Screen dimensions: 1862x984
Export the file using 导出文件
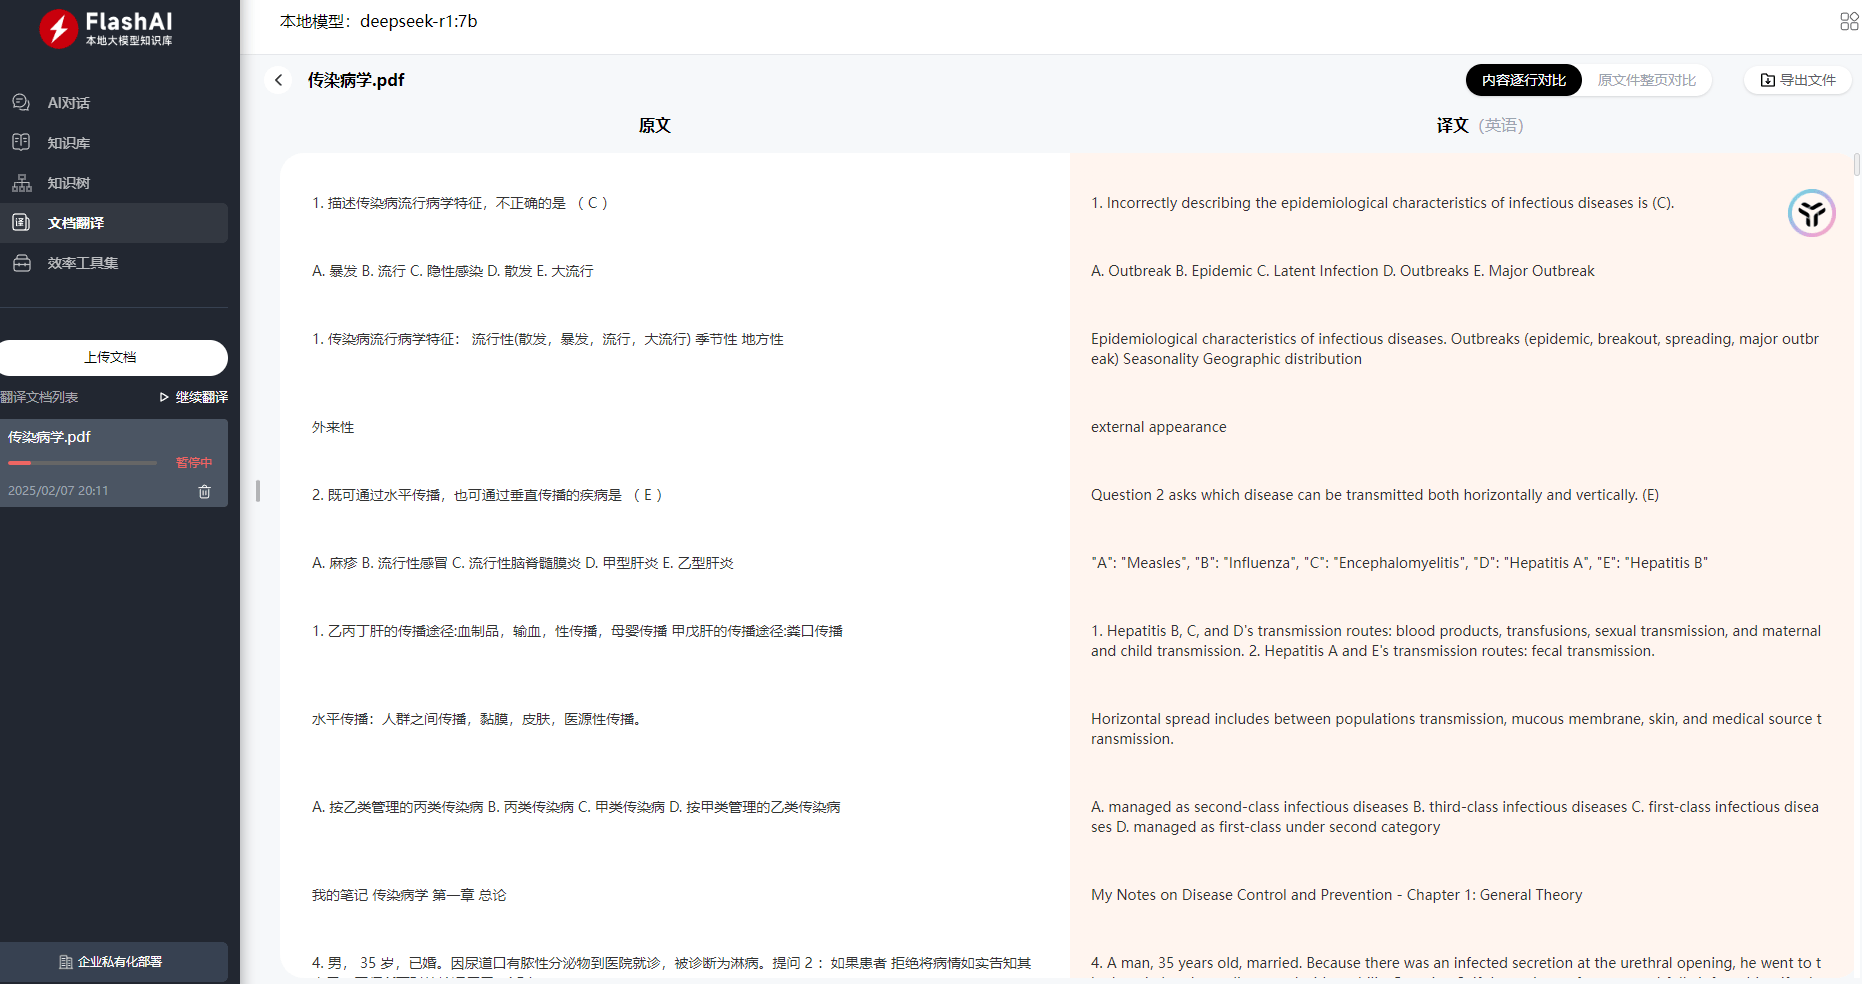click(x=1797, y=80)
